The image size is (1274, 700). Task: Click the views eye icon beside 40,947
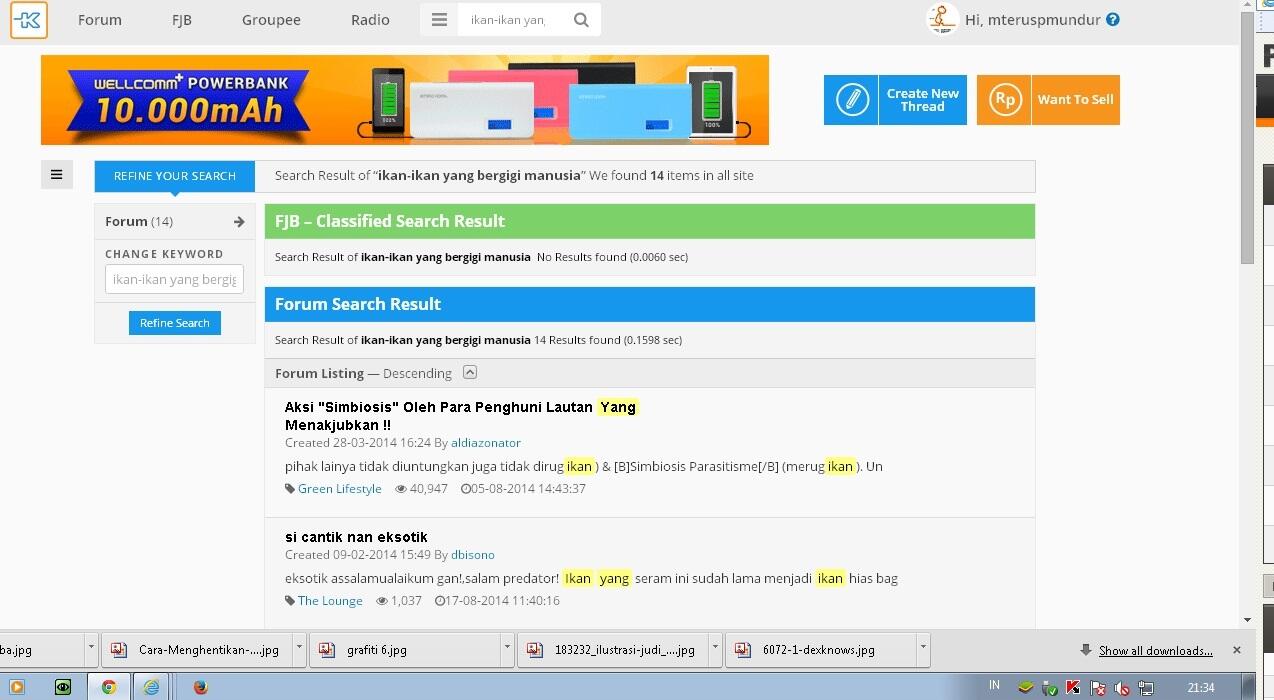pyautogui.click(x=401, y=489)
